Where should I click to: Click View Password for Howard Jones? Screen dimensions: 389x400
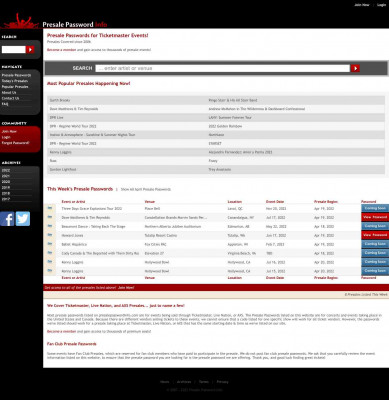tap(375, 235)
